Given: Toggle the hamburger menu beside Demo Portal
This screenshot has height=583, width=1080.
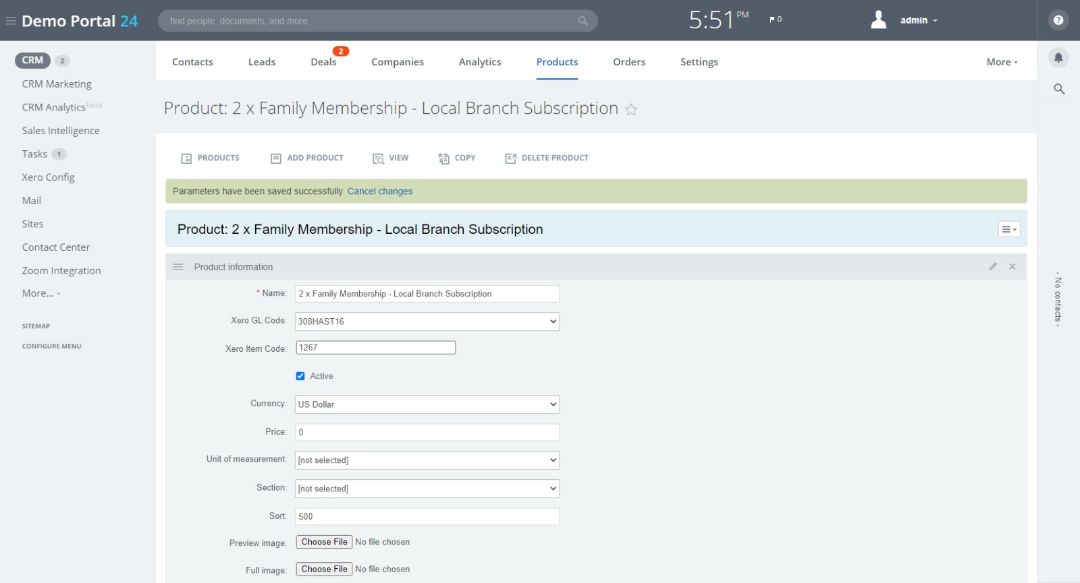Looking at the screenshot, I should (x=11, y=21).
